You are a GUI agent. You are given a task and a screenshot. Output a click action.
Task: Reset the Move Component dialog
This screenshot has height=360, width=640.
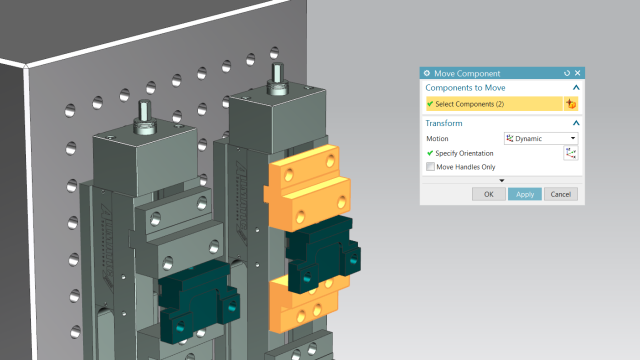click(x=567, y=73)
